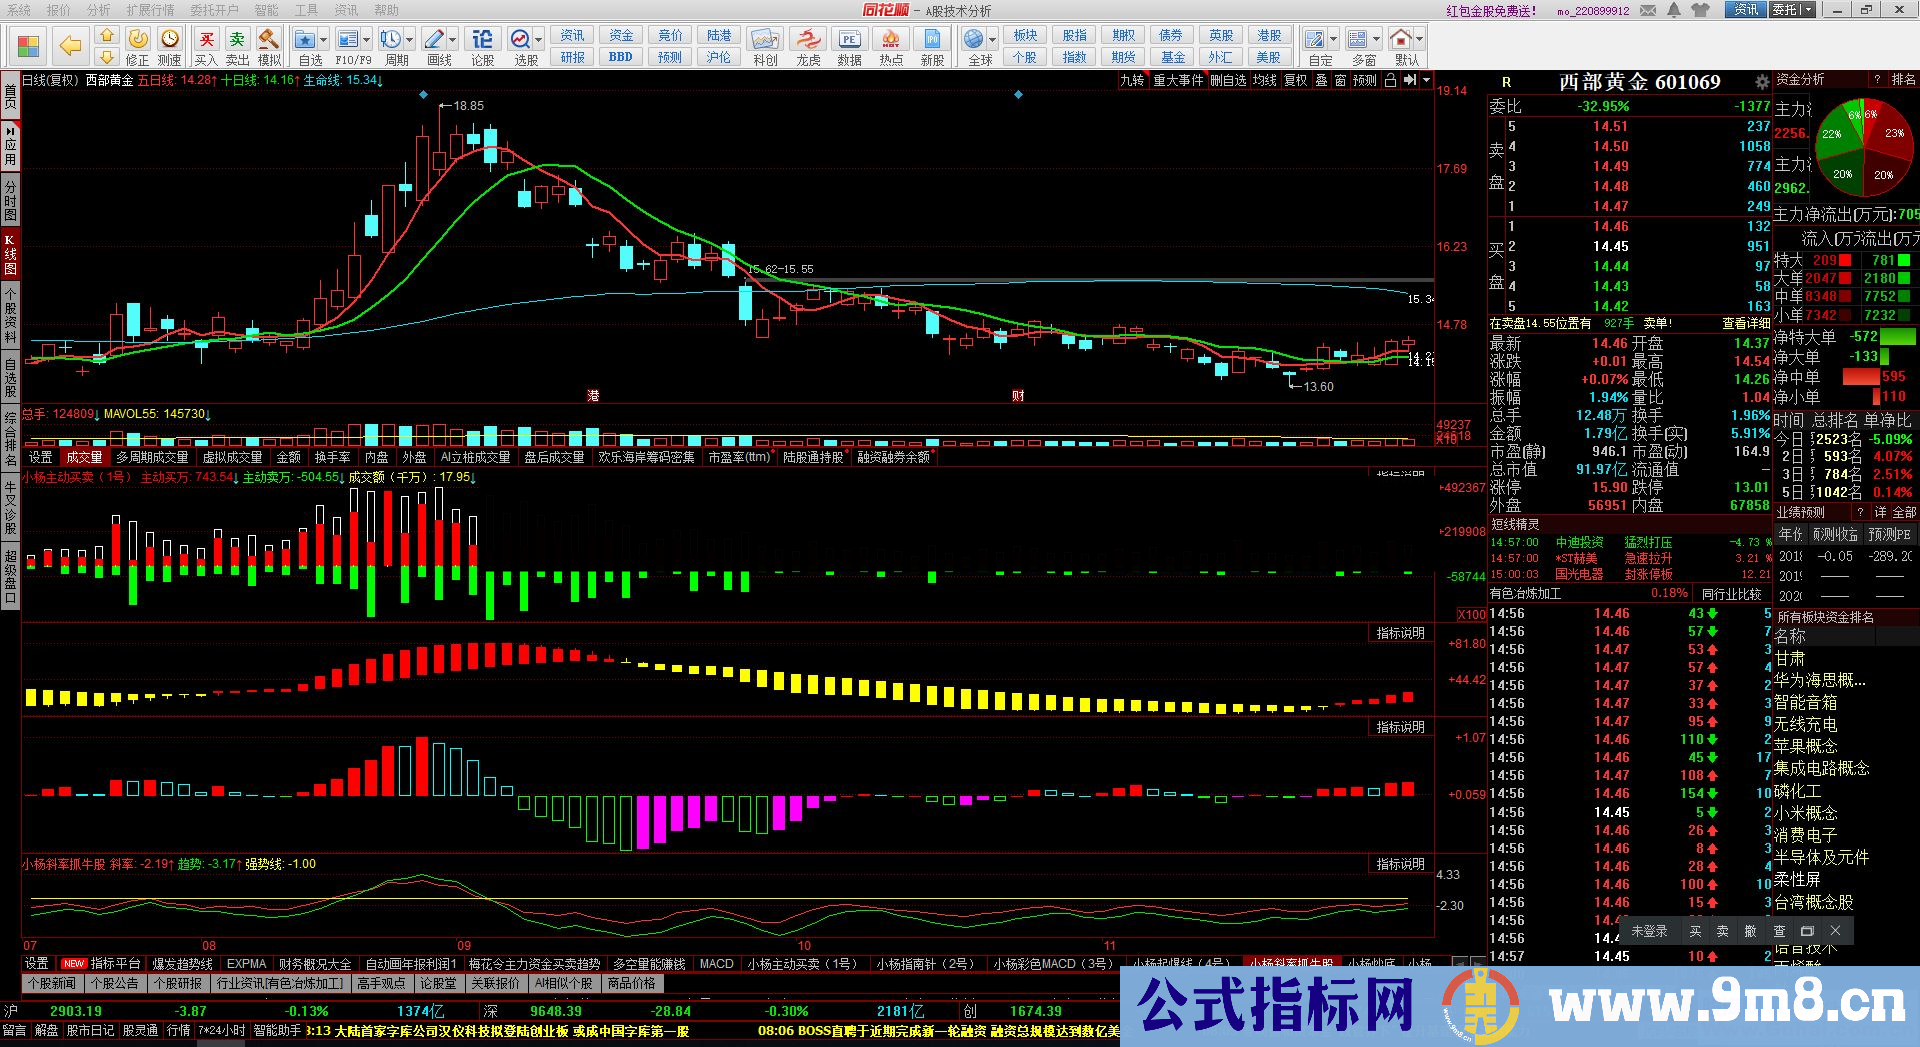Toggle 复权 price adjustment mode
The height and width of the screenshot is (1047, 1920).
1295,80
